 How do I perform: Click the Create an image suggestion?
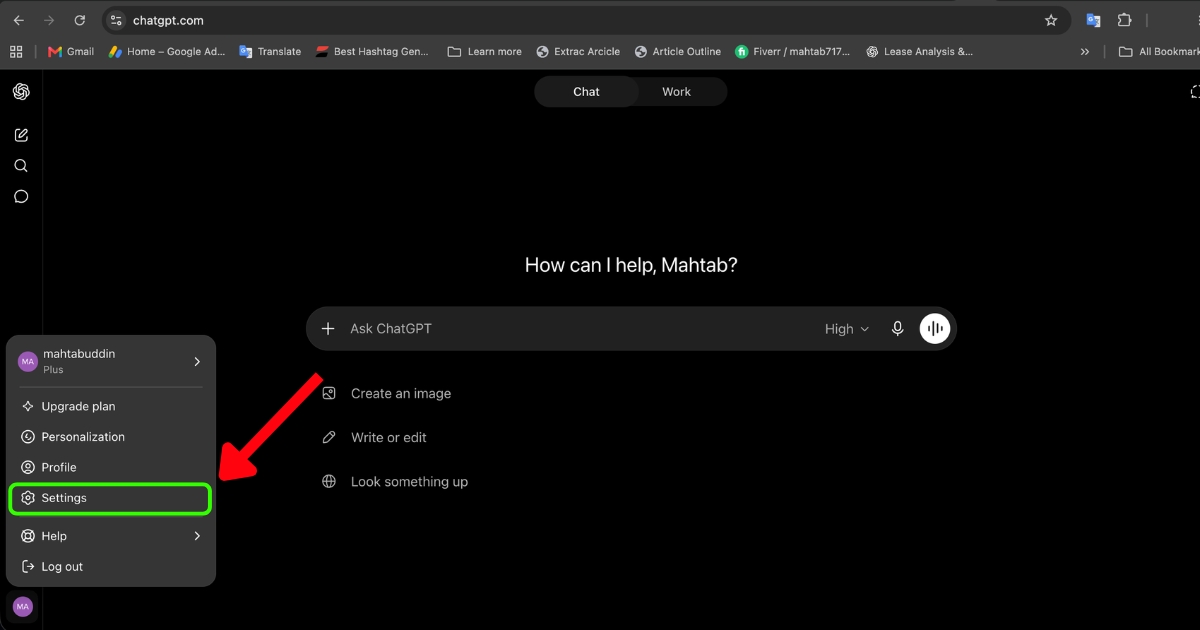[387, 394]
